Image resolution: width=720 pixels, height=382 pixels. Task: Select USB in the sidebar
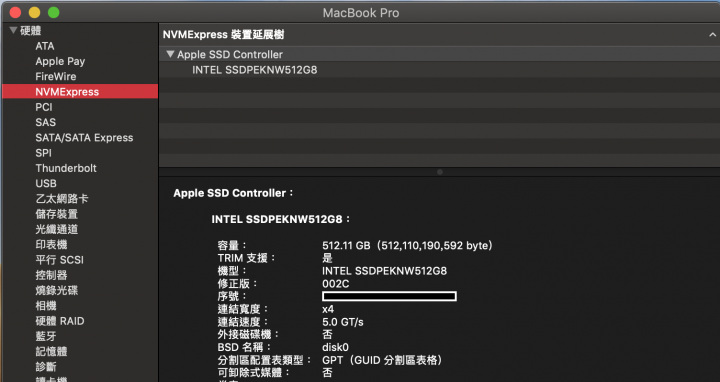tap(46, 183)
